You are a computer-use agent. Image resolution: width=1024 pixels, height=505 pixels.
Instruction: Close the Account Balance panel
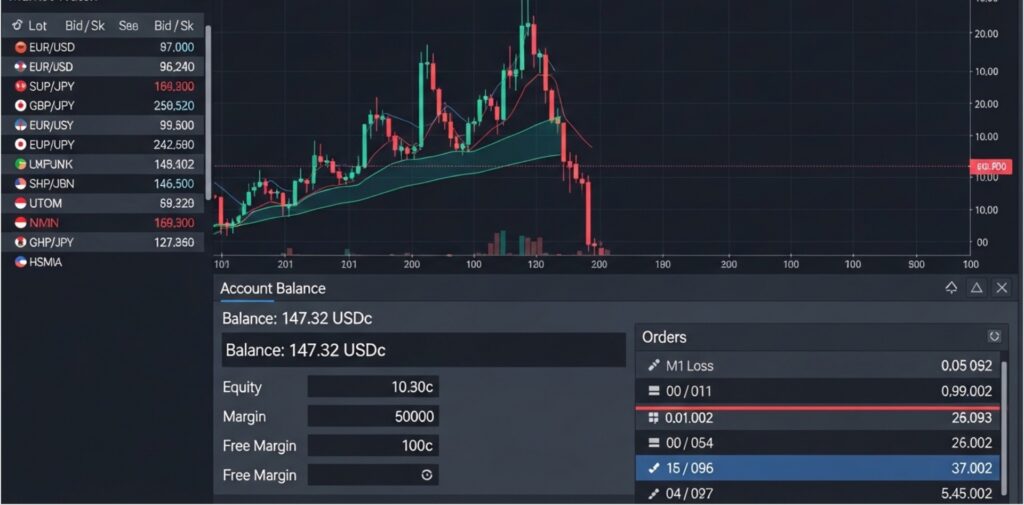[1002, 287]
